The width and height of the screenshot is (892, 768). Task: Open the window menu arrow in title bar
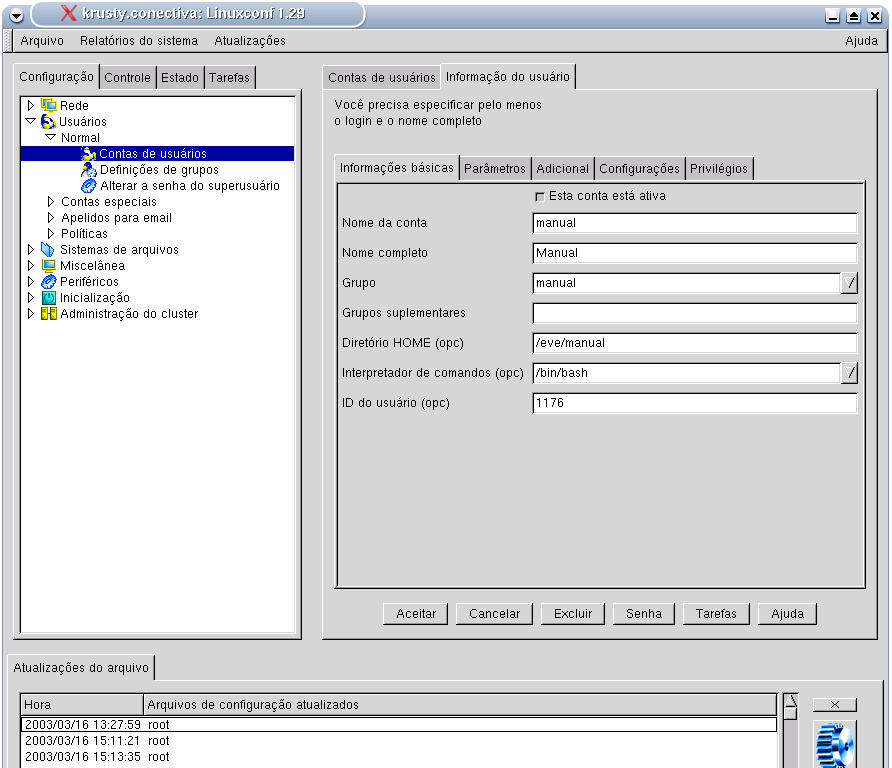(16, 15)
